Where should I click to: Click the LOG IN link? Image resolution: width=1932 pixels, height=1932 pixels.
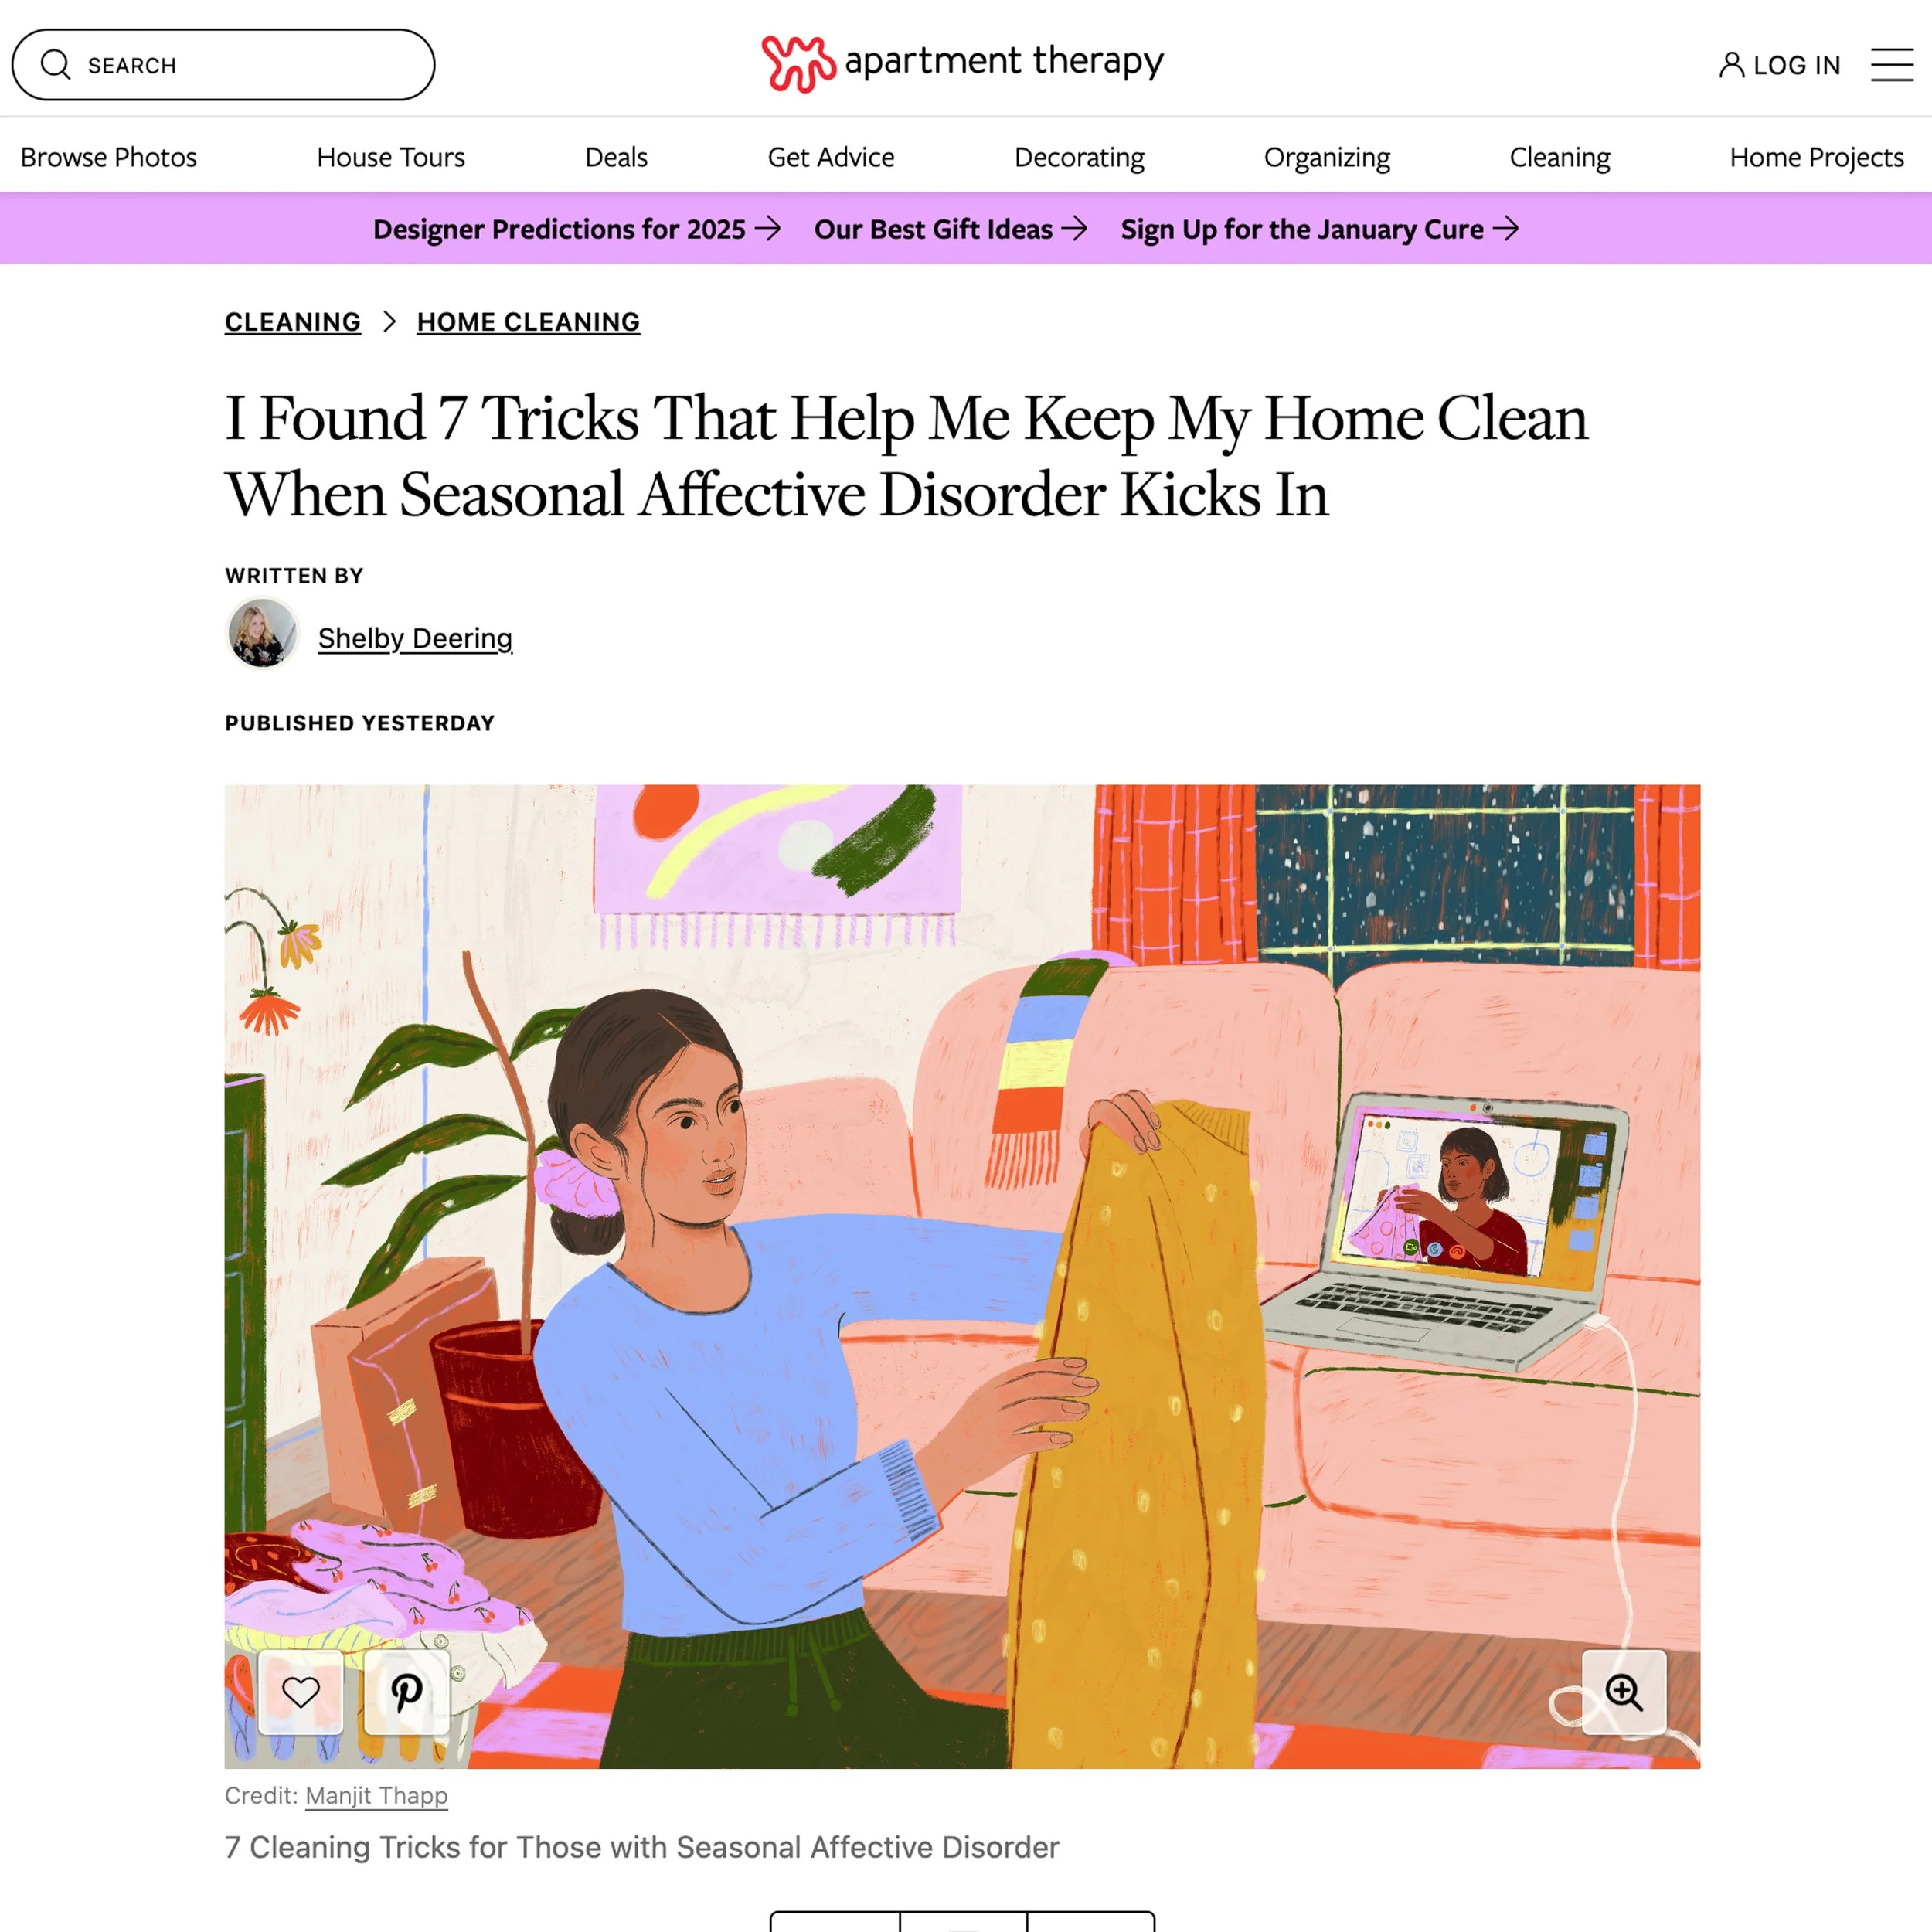point(1796,65)
